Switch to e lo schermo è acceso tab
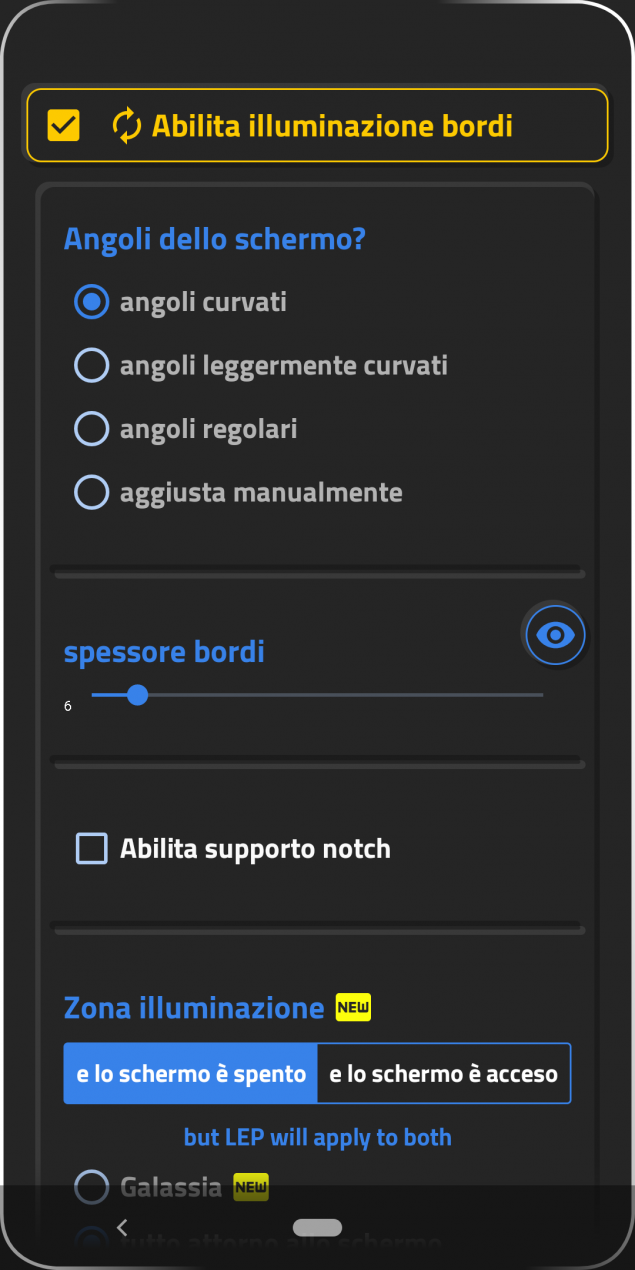The height and width of the screenshot is (1270, 635). point(444,1074)
